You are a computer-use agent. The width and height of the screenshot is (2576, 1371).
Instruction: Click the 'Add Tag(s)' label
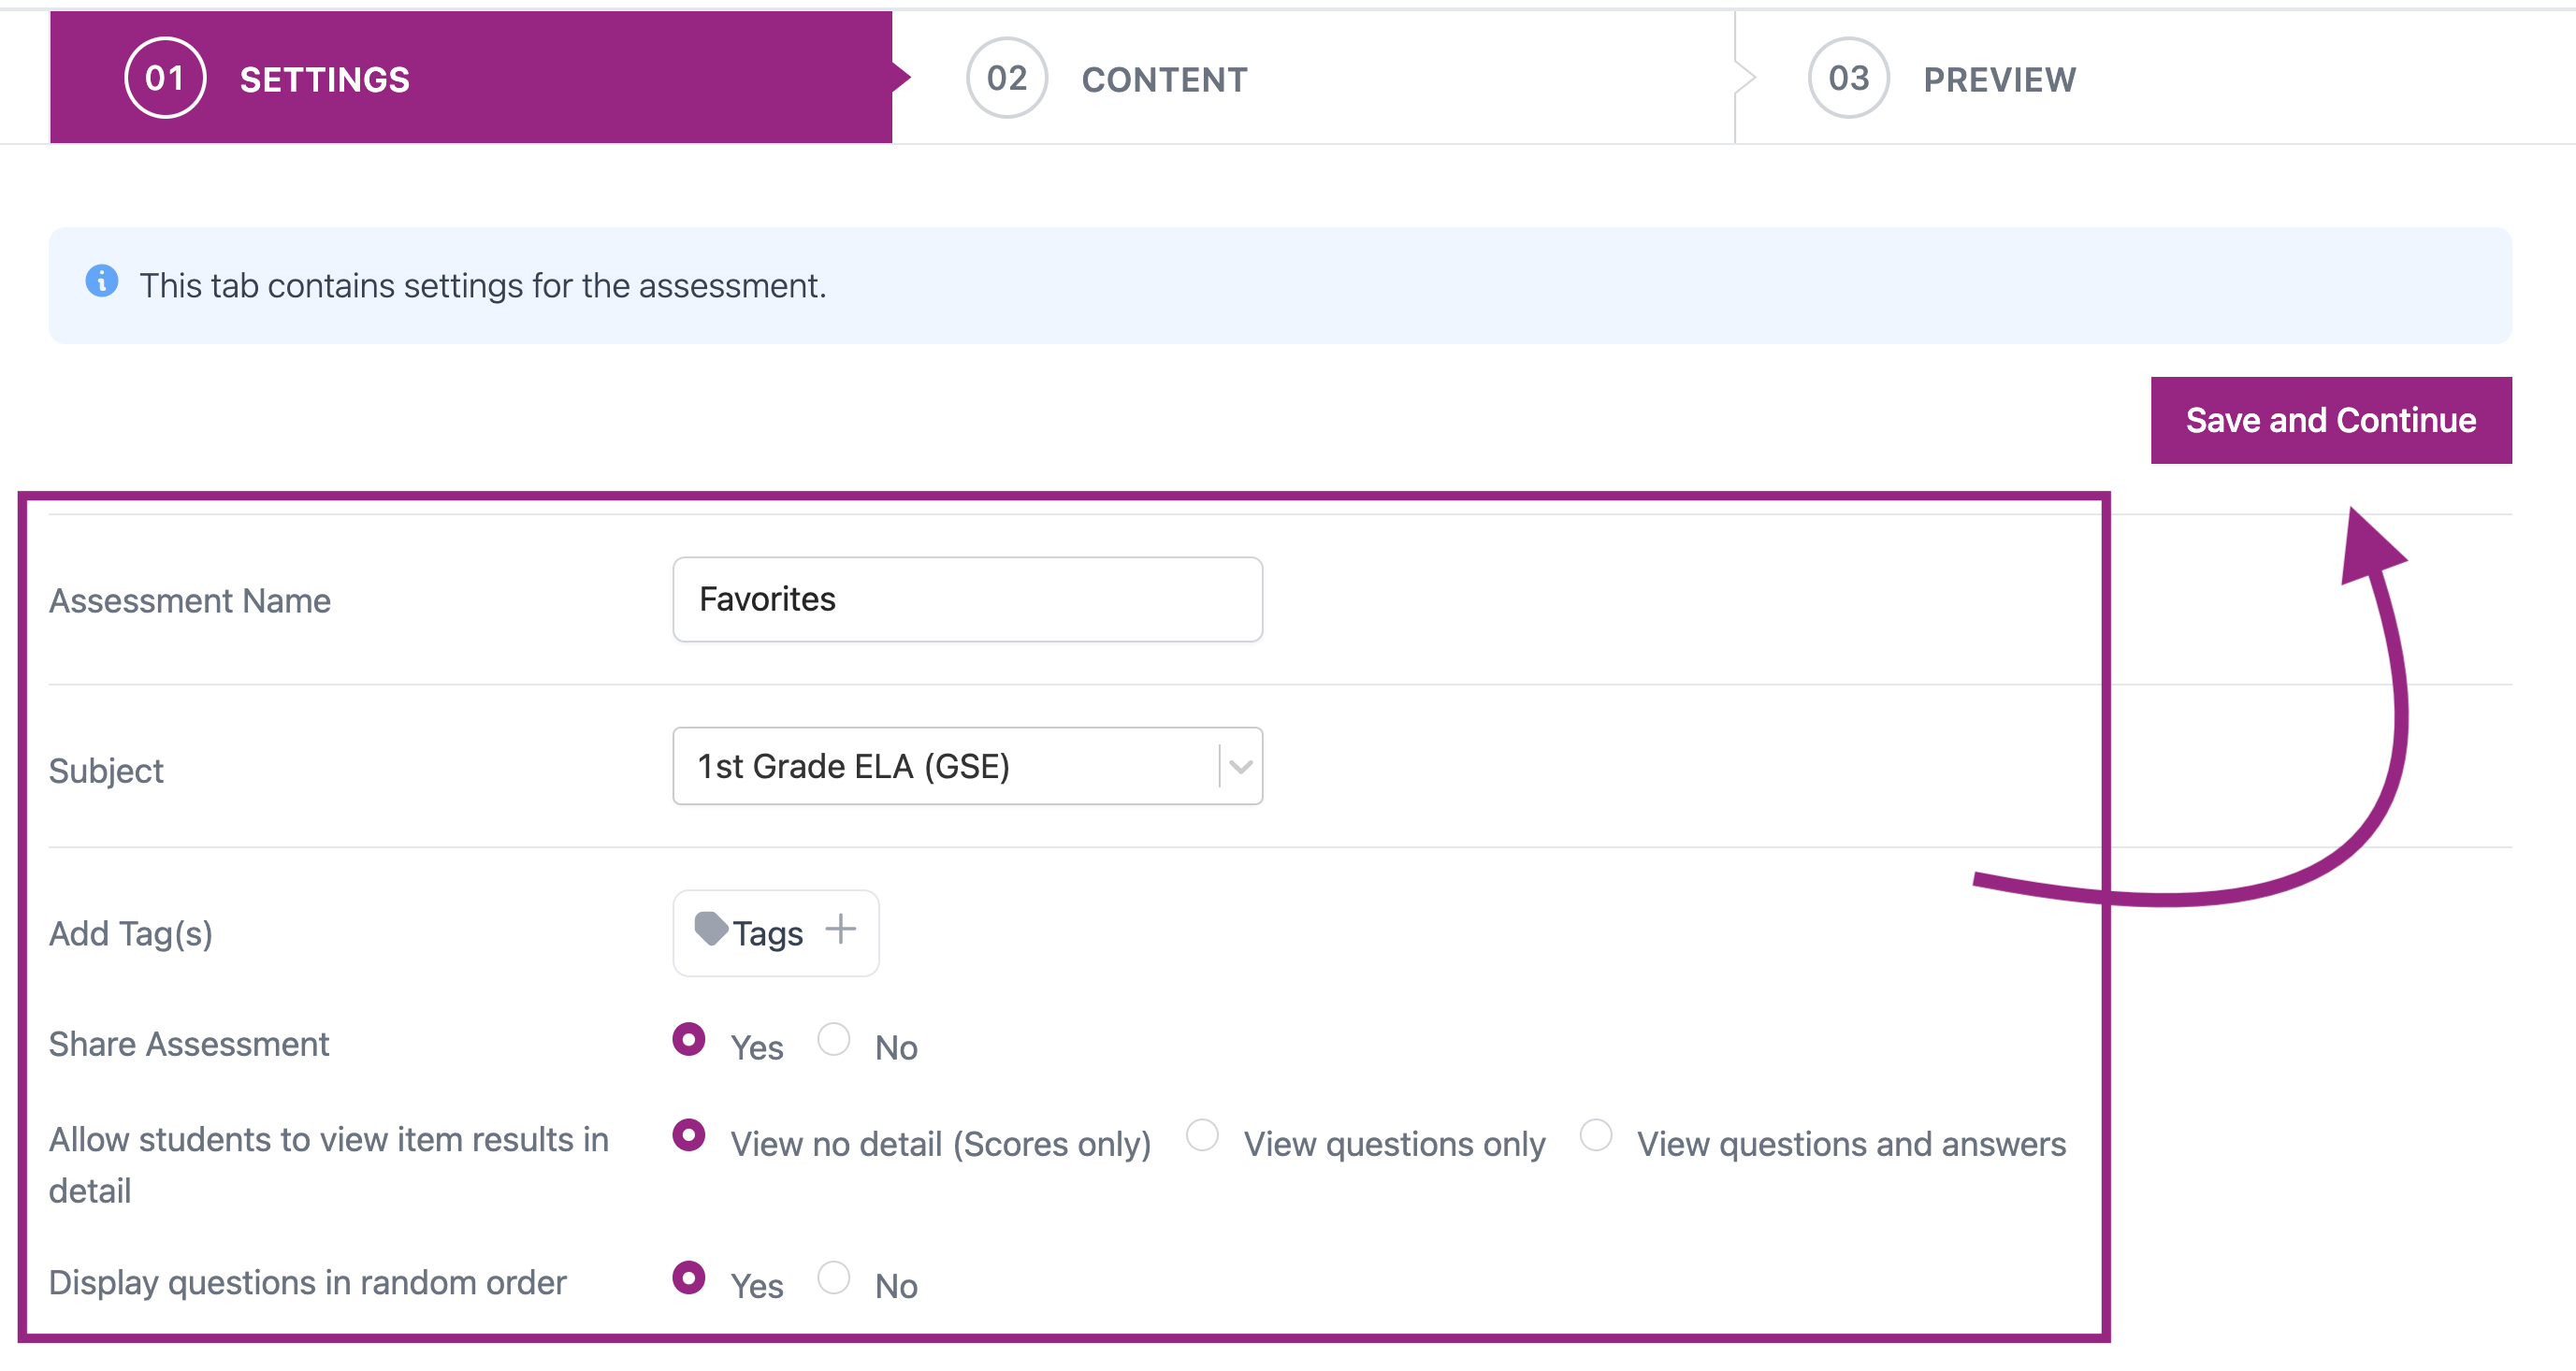pos(131,933)
